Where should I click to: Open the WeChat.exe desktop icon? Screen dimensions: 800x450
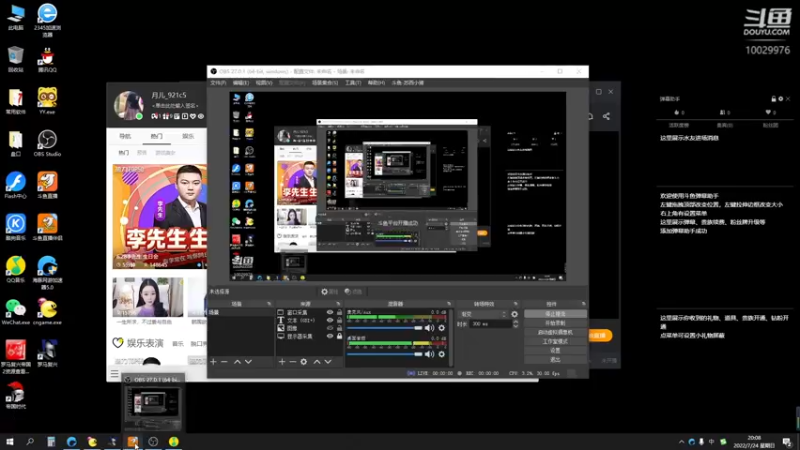[x=15, y=312]
